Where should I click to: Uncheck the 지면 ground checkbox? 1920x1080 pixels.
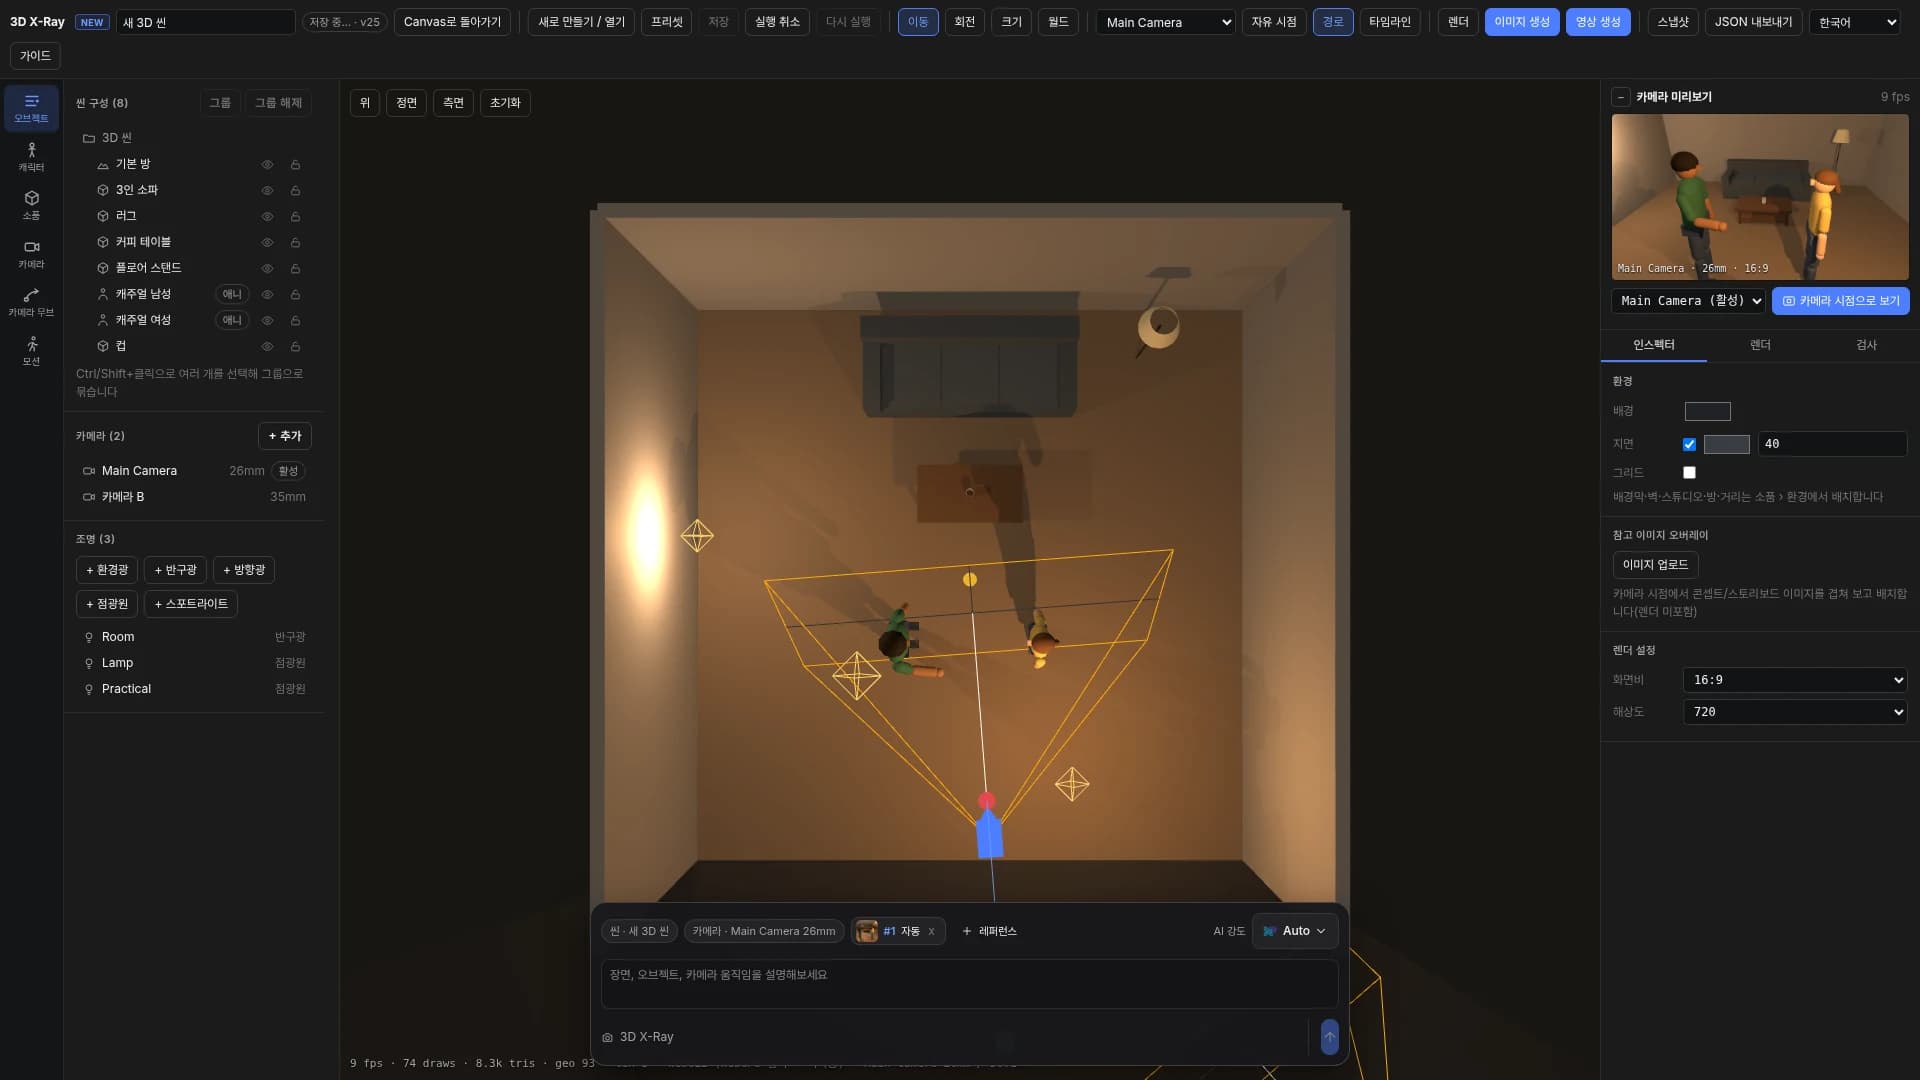pos(1689,444)
